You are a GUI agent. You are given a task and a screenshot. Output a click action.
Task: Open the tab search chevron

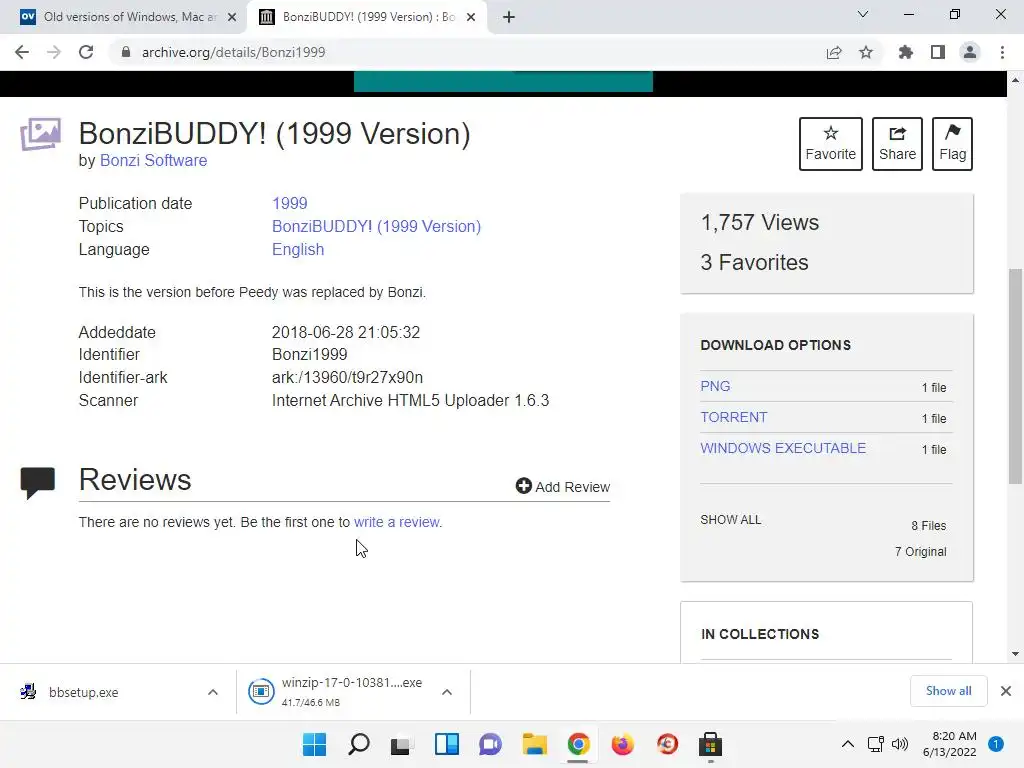coord(863,14)
